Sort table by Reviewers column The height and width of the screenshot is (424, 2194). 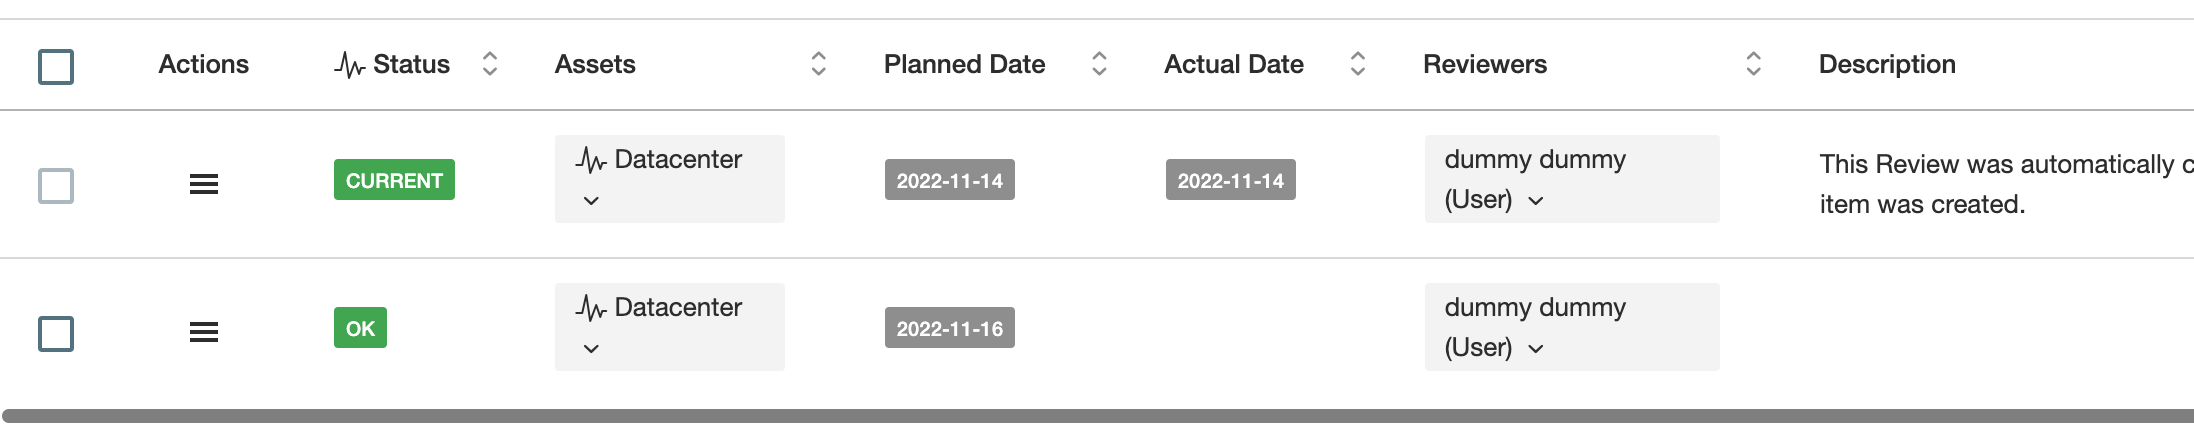point(1753,64)
